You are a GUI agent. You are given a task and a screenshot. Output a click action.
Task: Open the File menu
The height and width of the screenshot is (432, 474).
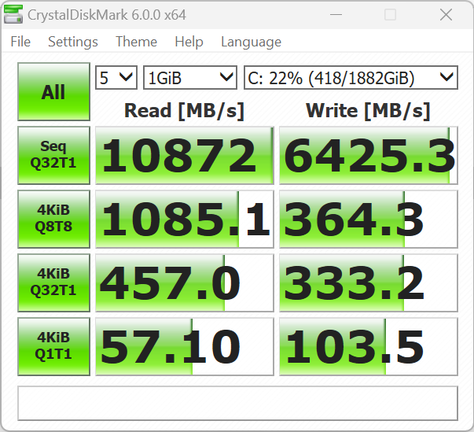[x=20, y=42]
